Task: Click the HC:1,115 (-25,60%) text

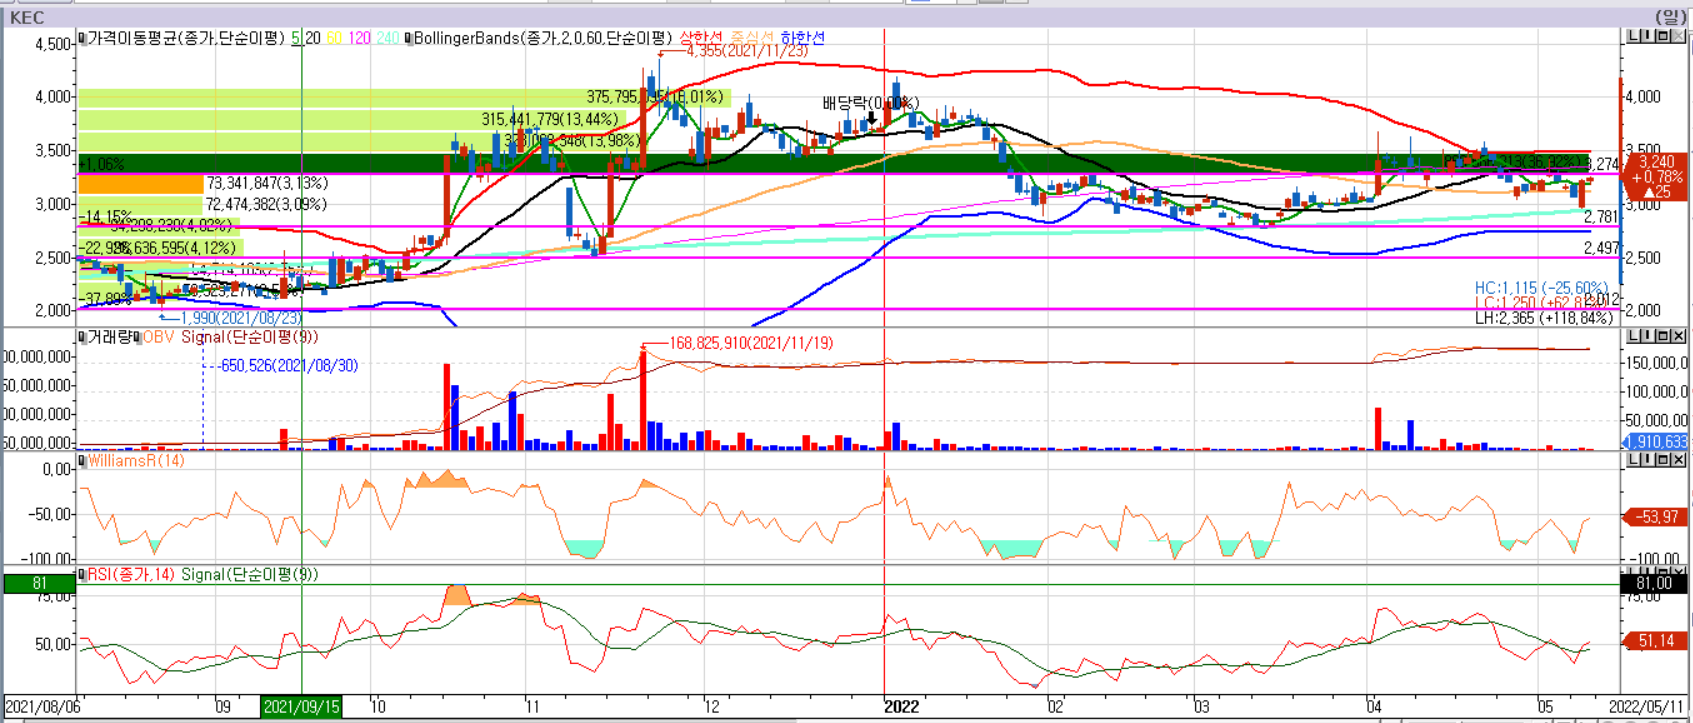Action: 1541,288
